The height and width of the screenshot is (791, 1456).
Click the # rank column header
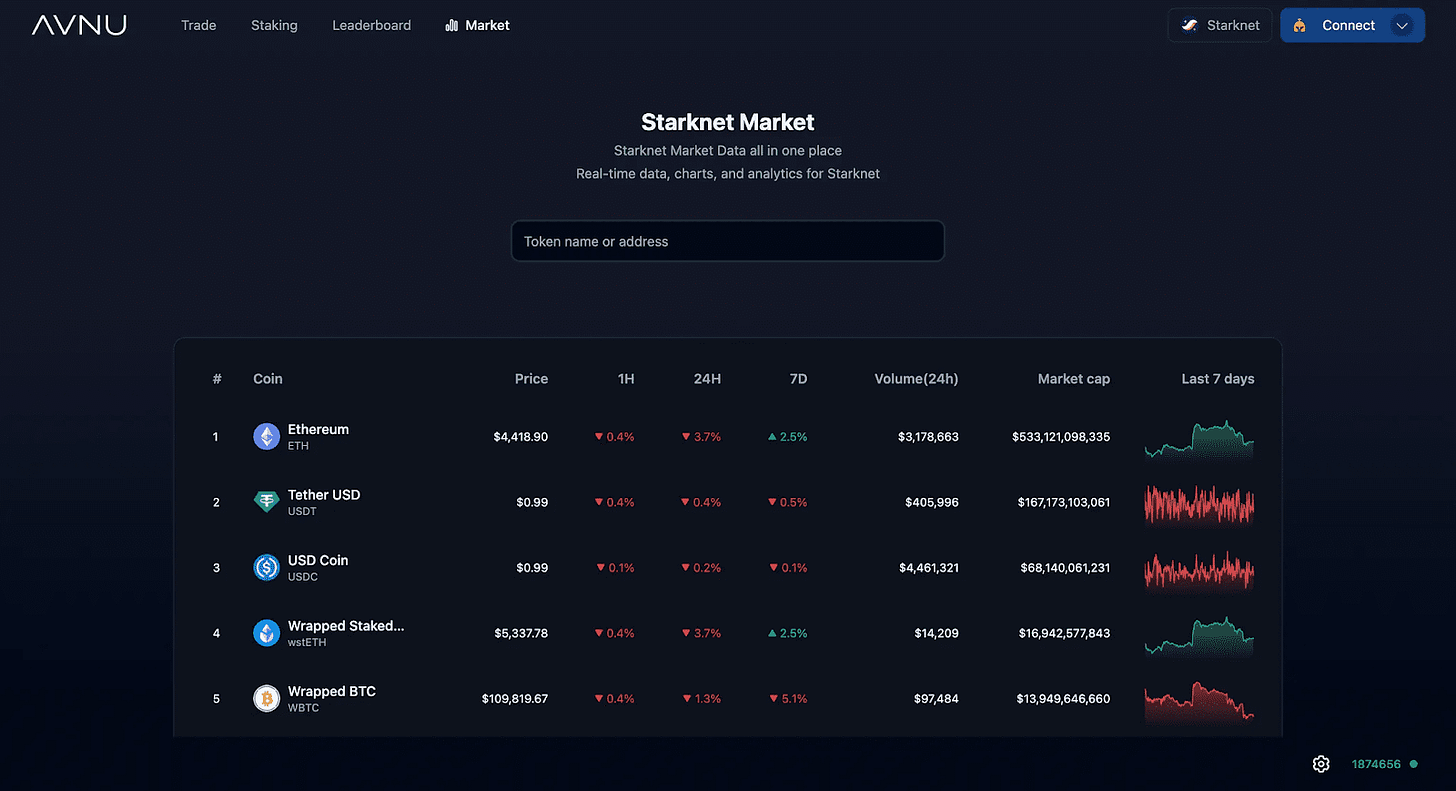tap(217, 379)
